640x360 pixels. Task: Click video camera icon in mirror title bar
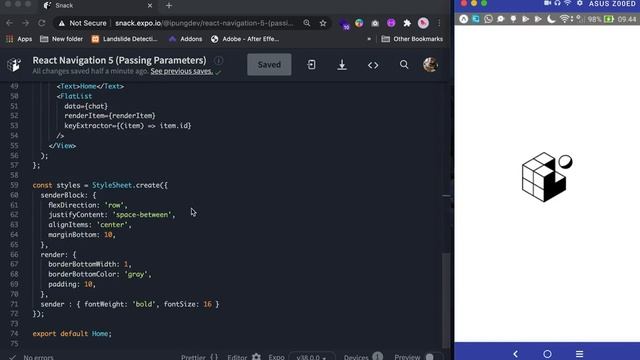[x=547, y=3]
